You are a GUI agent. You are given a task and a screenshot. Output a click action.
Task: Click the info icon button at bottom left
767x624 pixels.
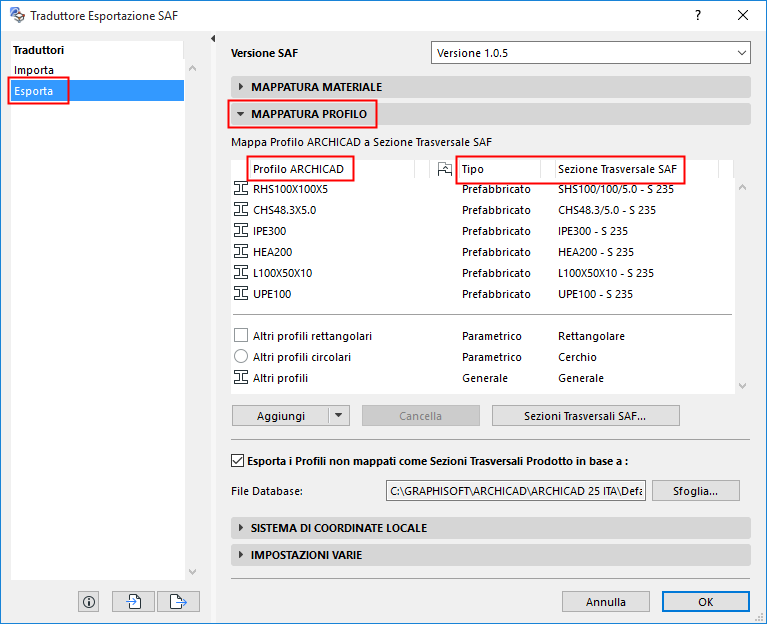coord(89,602)
